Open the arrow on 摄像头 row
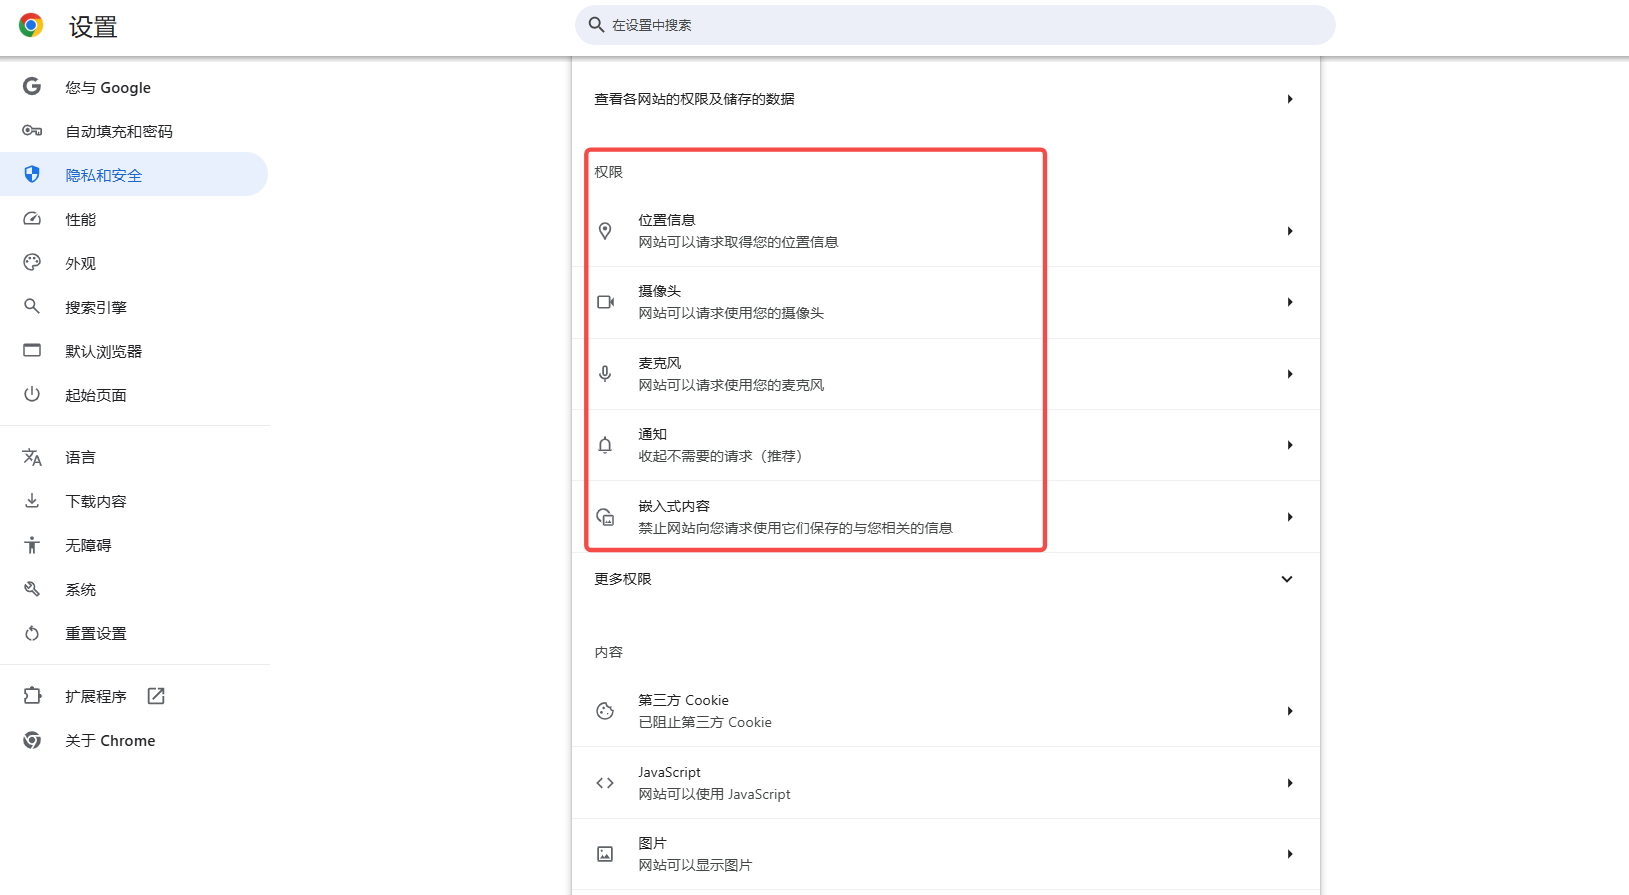The height and width of the screenshot is (895, 1629). click(x=1290, y=302)
